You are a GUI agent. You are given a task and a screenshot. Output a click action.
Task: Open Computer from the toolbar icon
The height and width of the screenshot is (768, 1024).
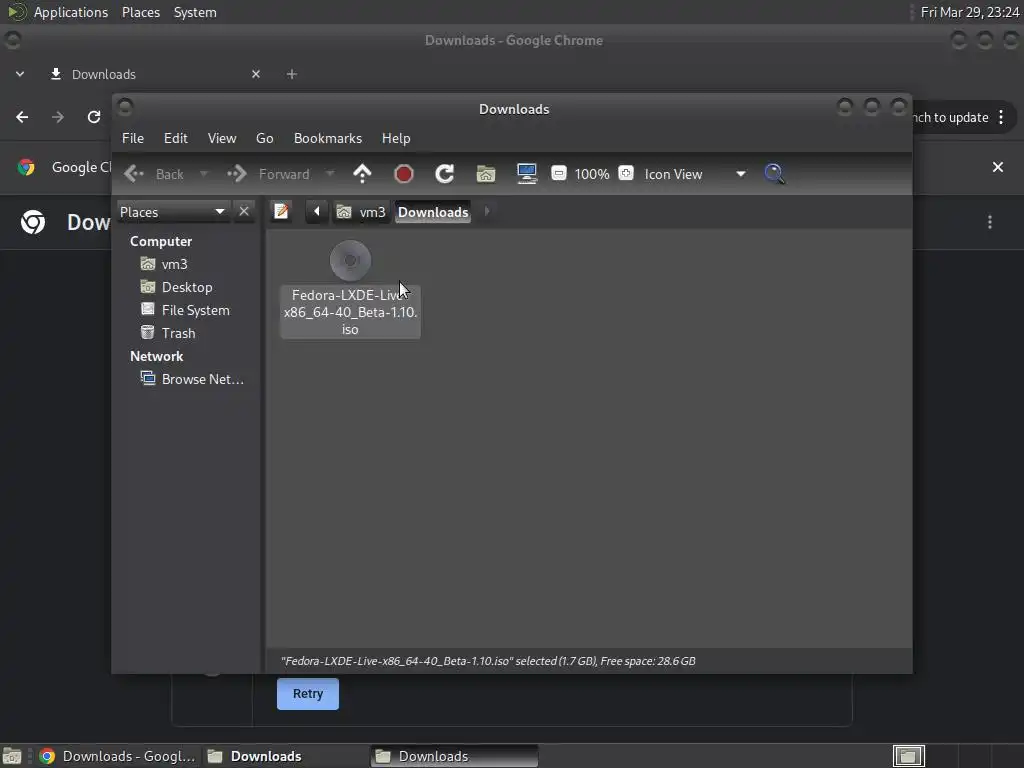[527, 174]
